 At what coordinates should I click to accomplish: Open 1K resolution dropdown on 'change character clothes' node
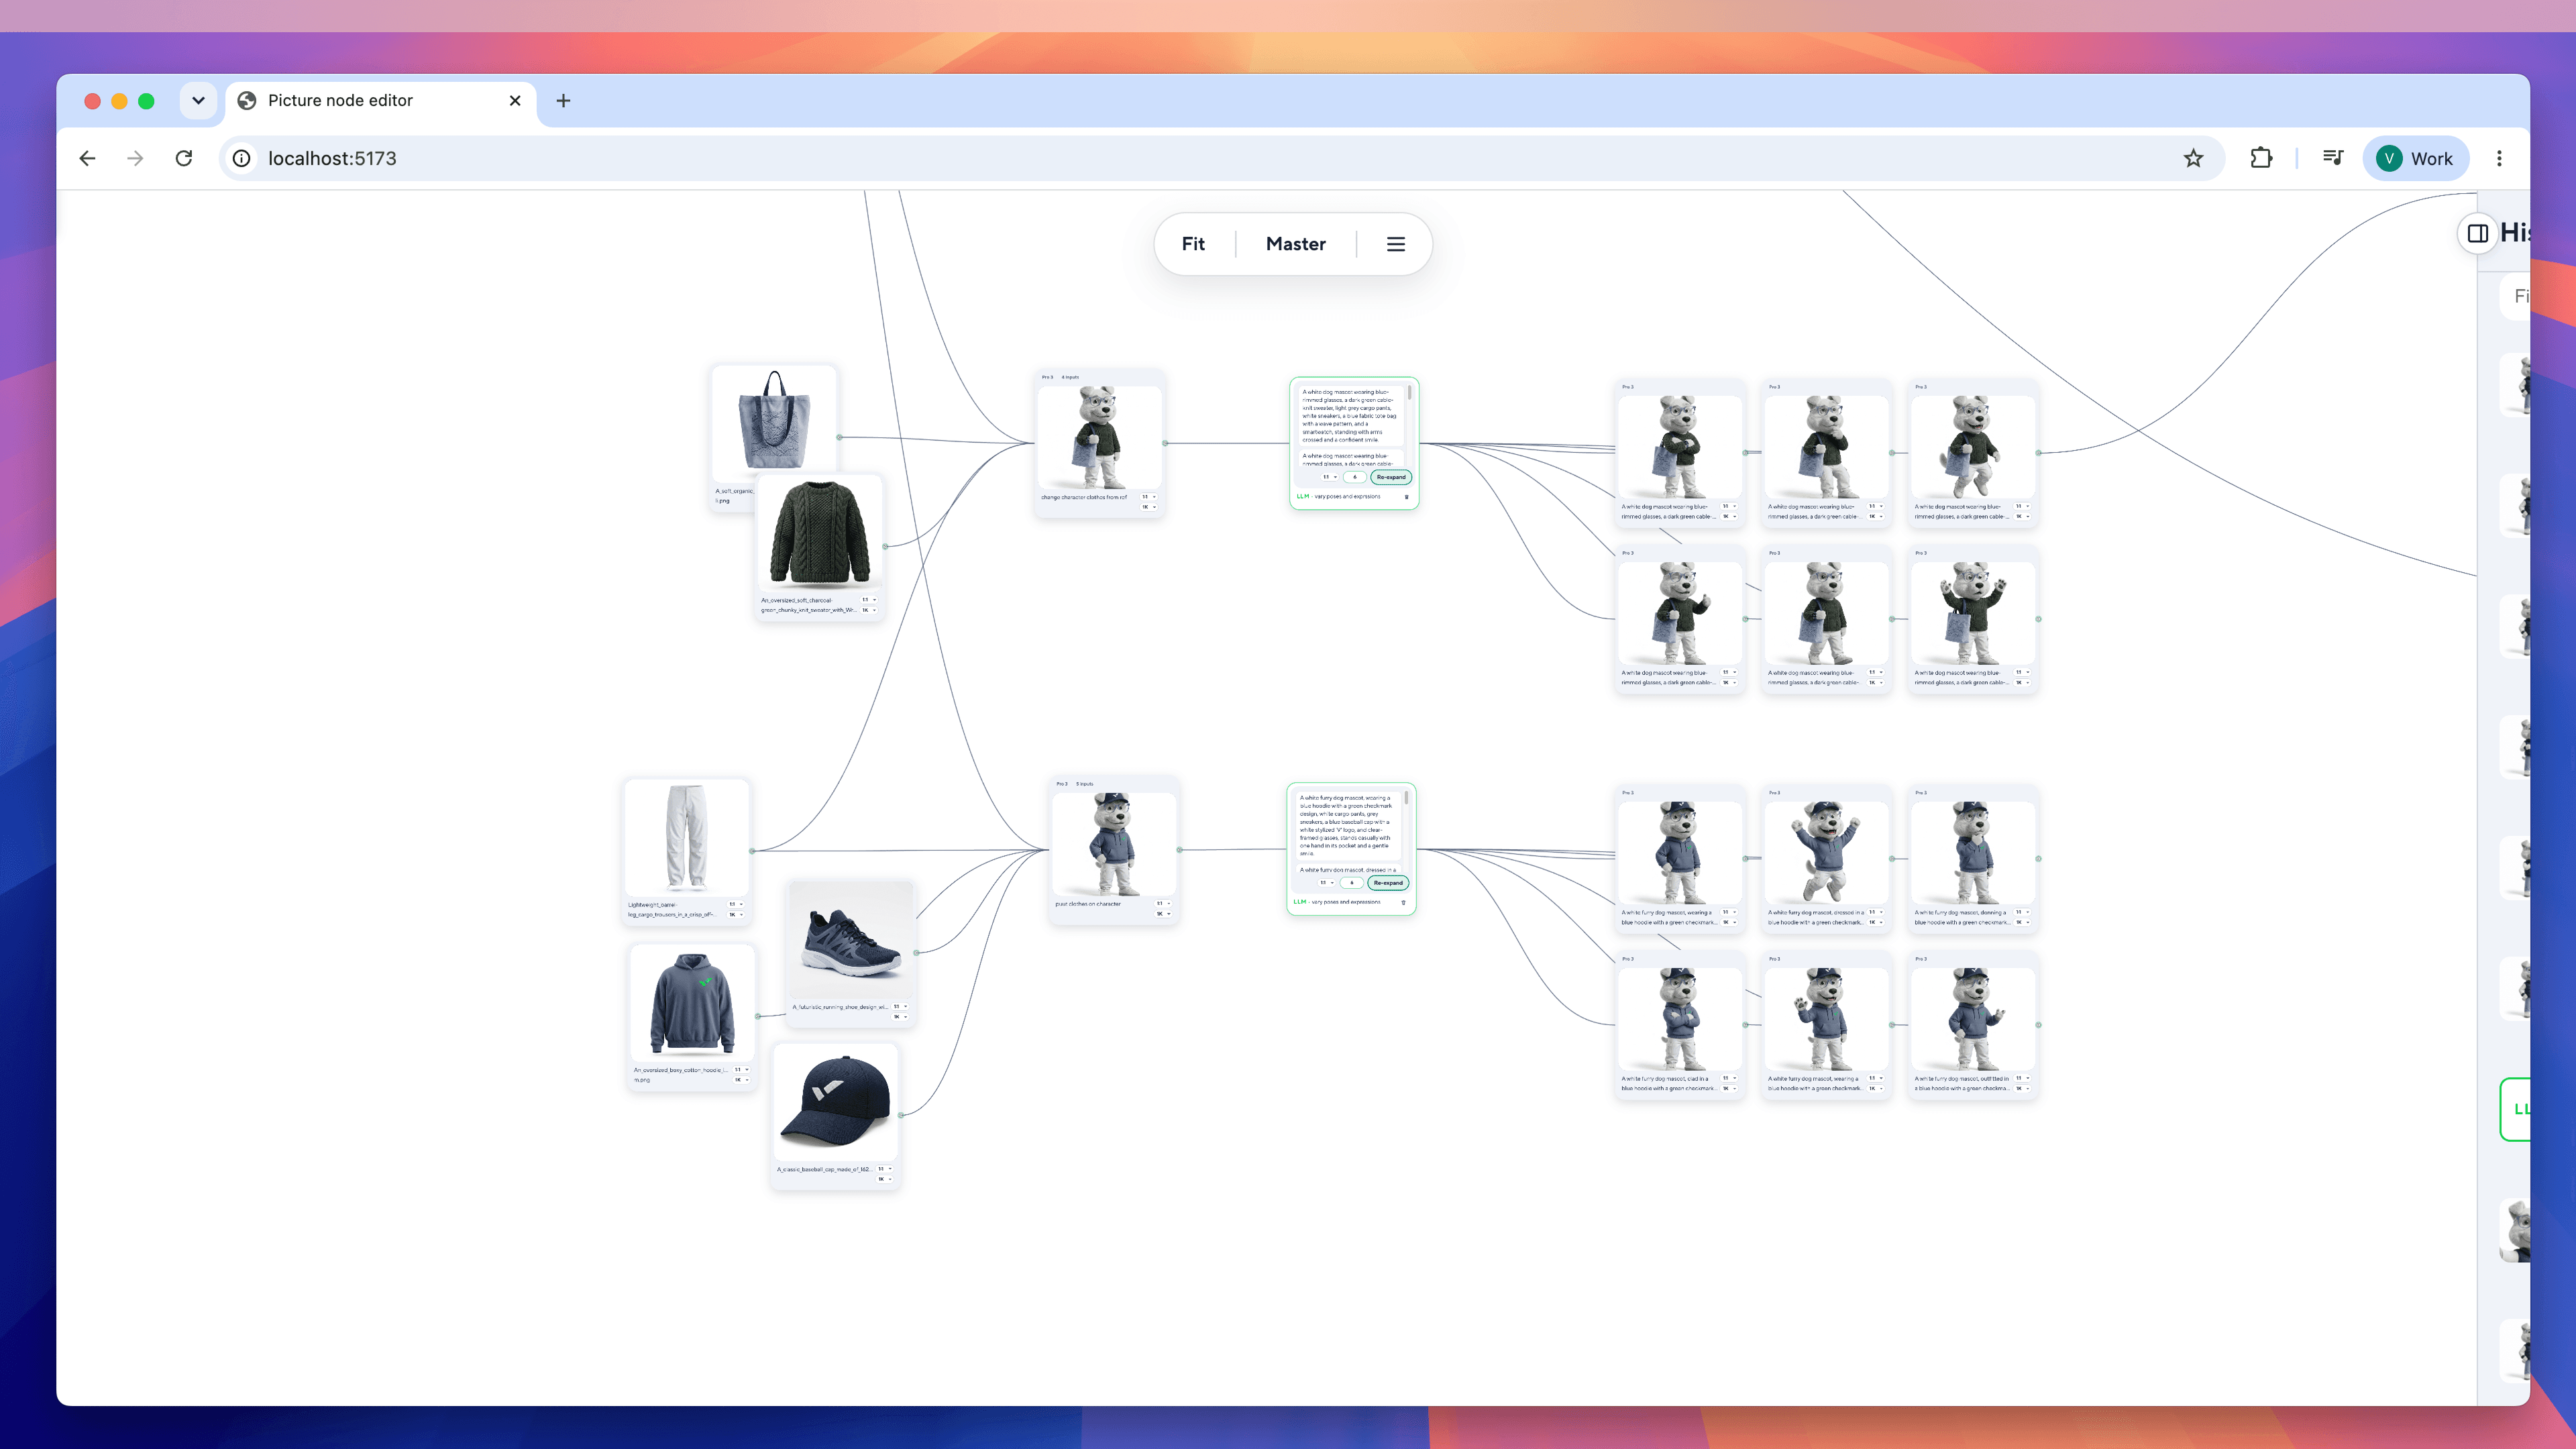1149,507
